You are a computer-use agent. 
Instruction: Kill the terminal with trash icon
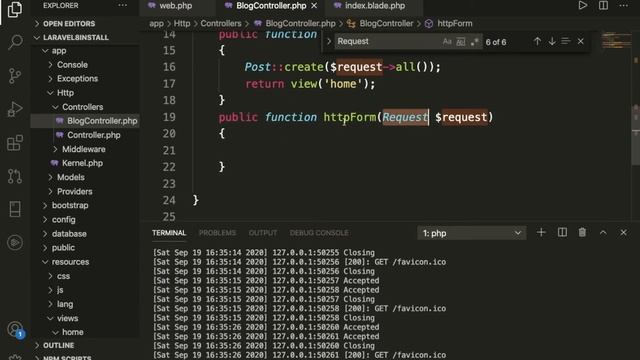(x=582, y=233)
